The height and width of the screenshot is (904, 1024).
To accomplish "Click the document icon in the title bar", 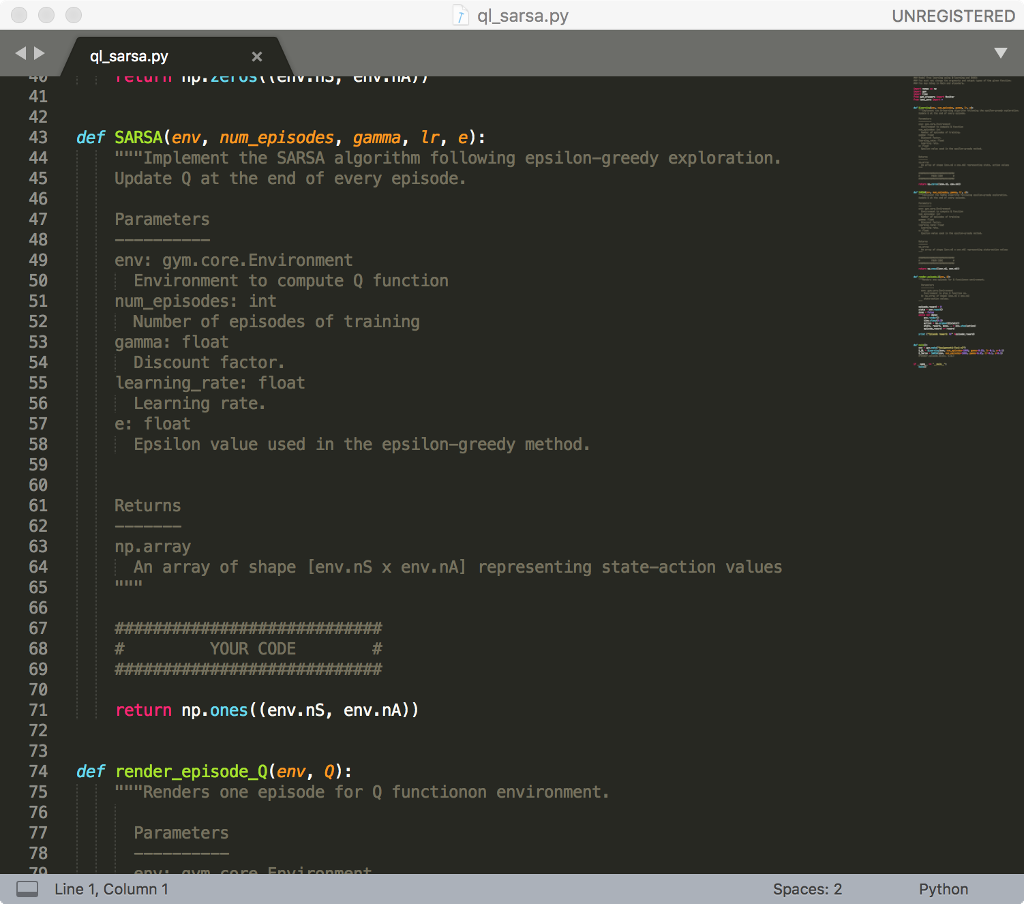I will (x=459, y=15).
